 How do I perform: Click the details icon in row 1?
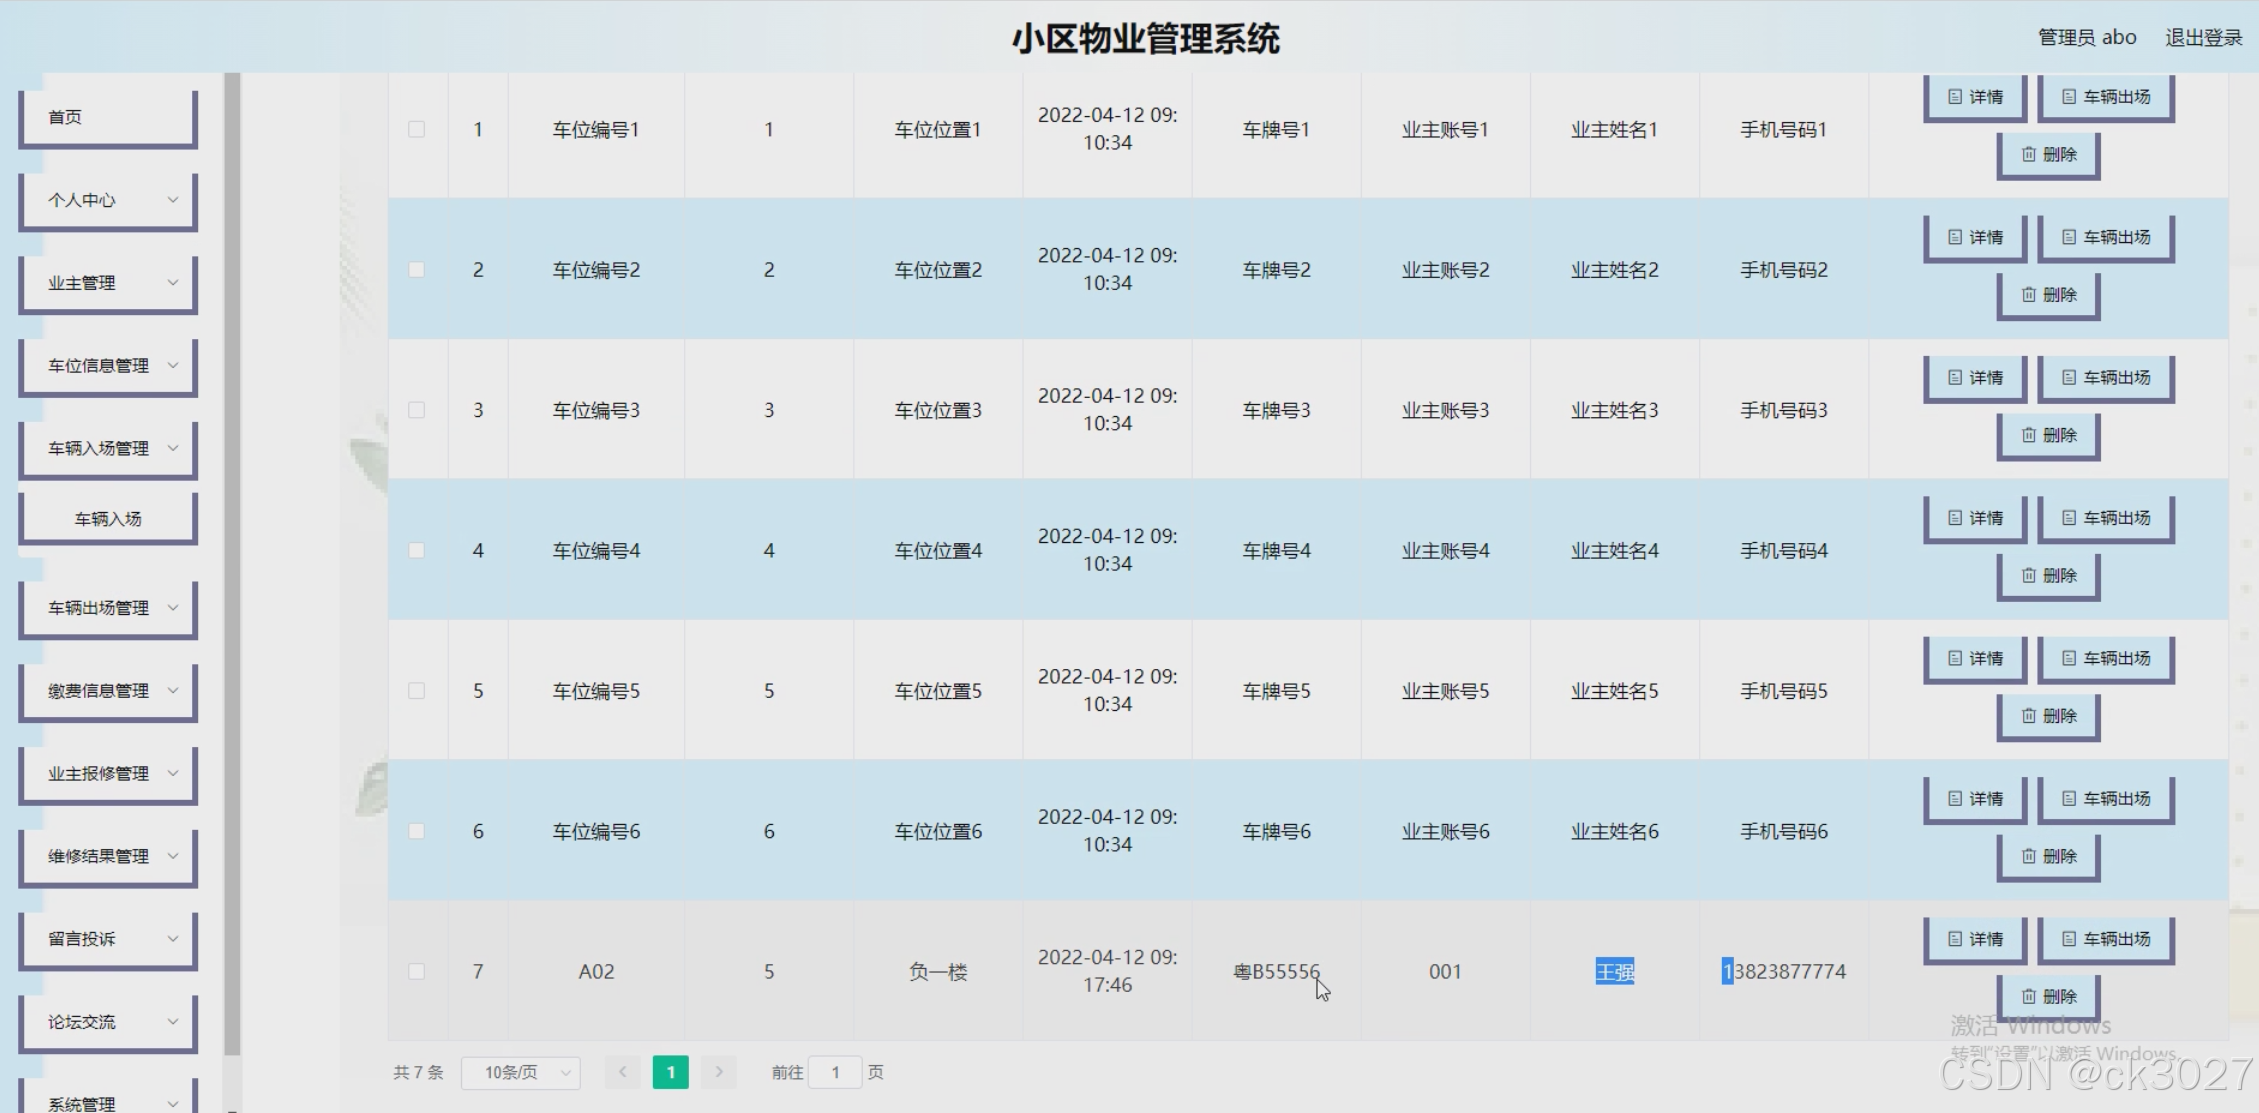(1954, 97)
